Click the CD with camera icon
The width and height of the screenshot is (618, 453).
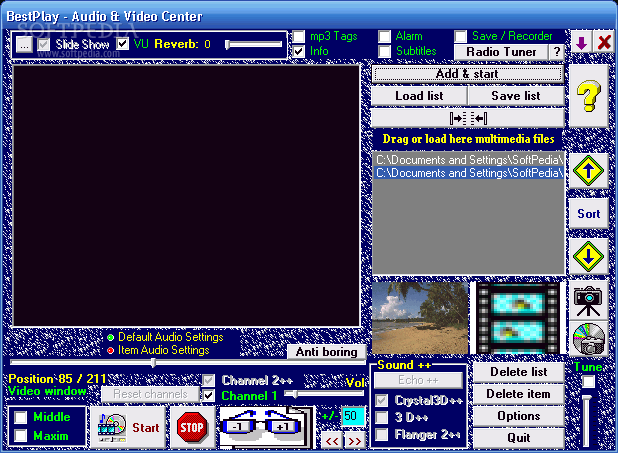point(588,338)
